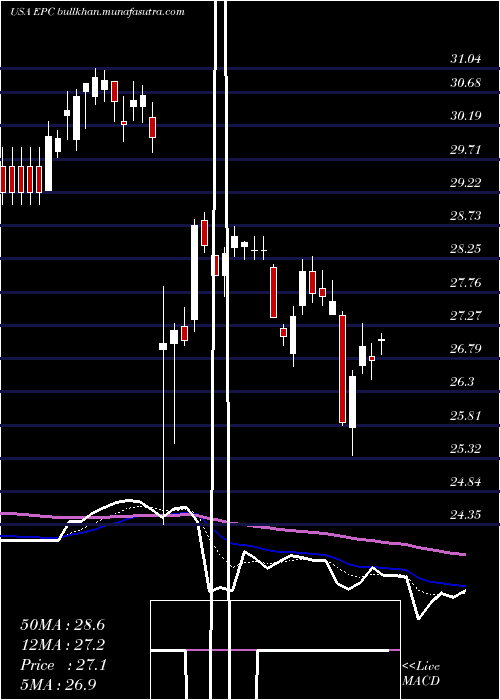Click the '5MA : 26.9' readout
Screen dimensions: 500x700
click(59, 684)
